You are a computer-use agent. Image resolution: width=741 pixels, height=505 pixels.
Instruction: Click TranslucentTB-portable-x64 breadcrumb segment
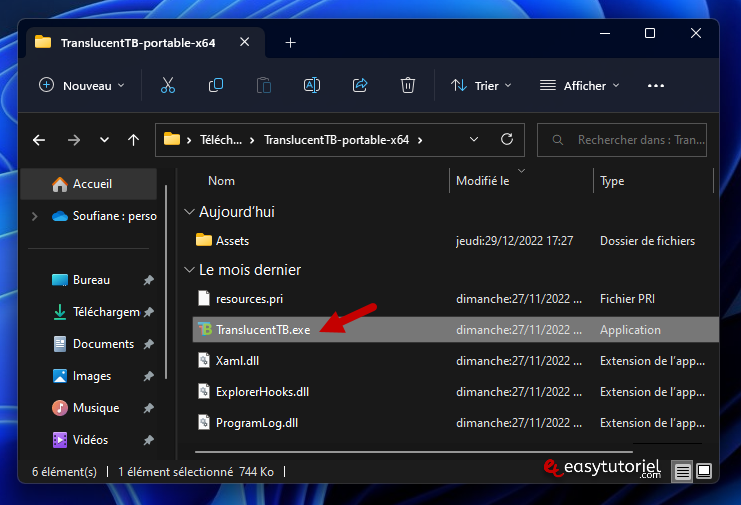pyautogui.click(x=336, y=140)
